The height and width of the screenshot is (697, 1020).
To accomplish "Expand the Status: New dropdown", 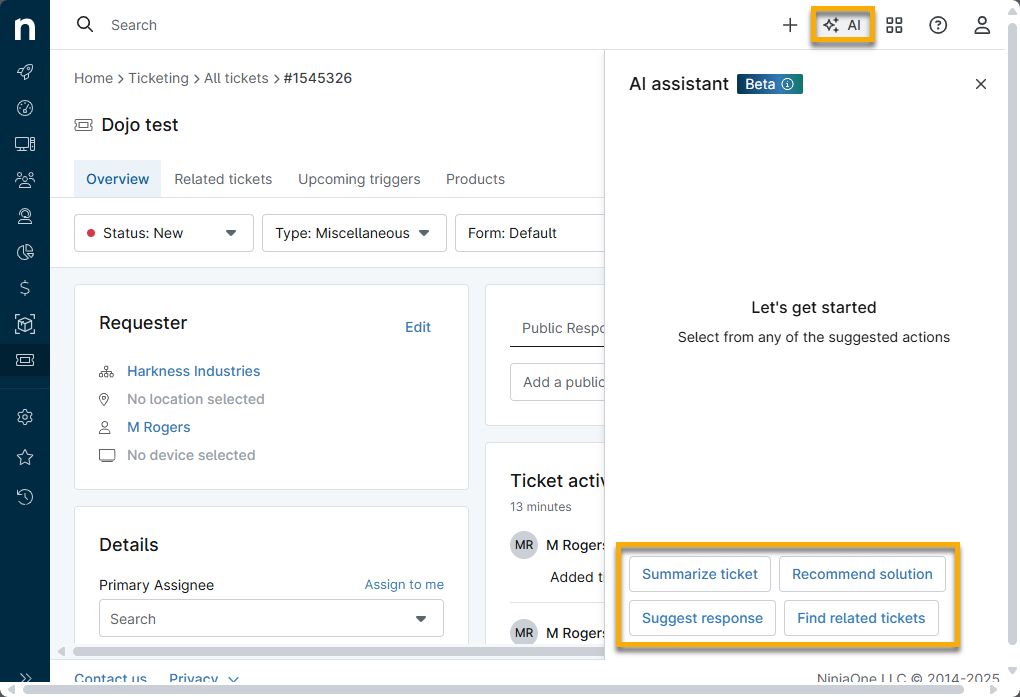I will 164,233.
